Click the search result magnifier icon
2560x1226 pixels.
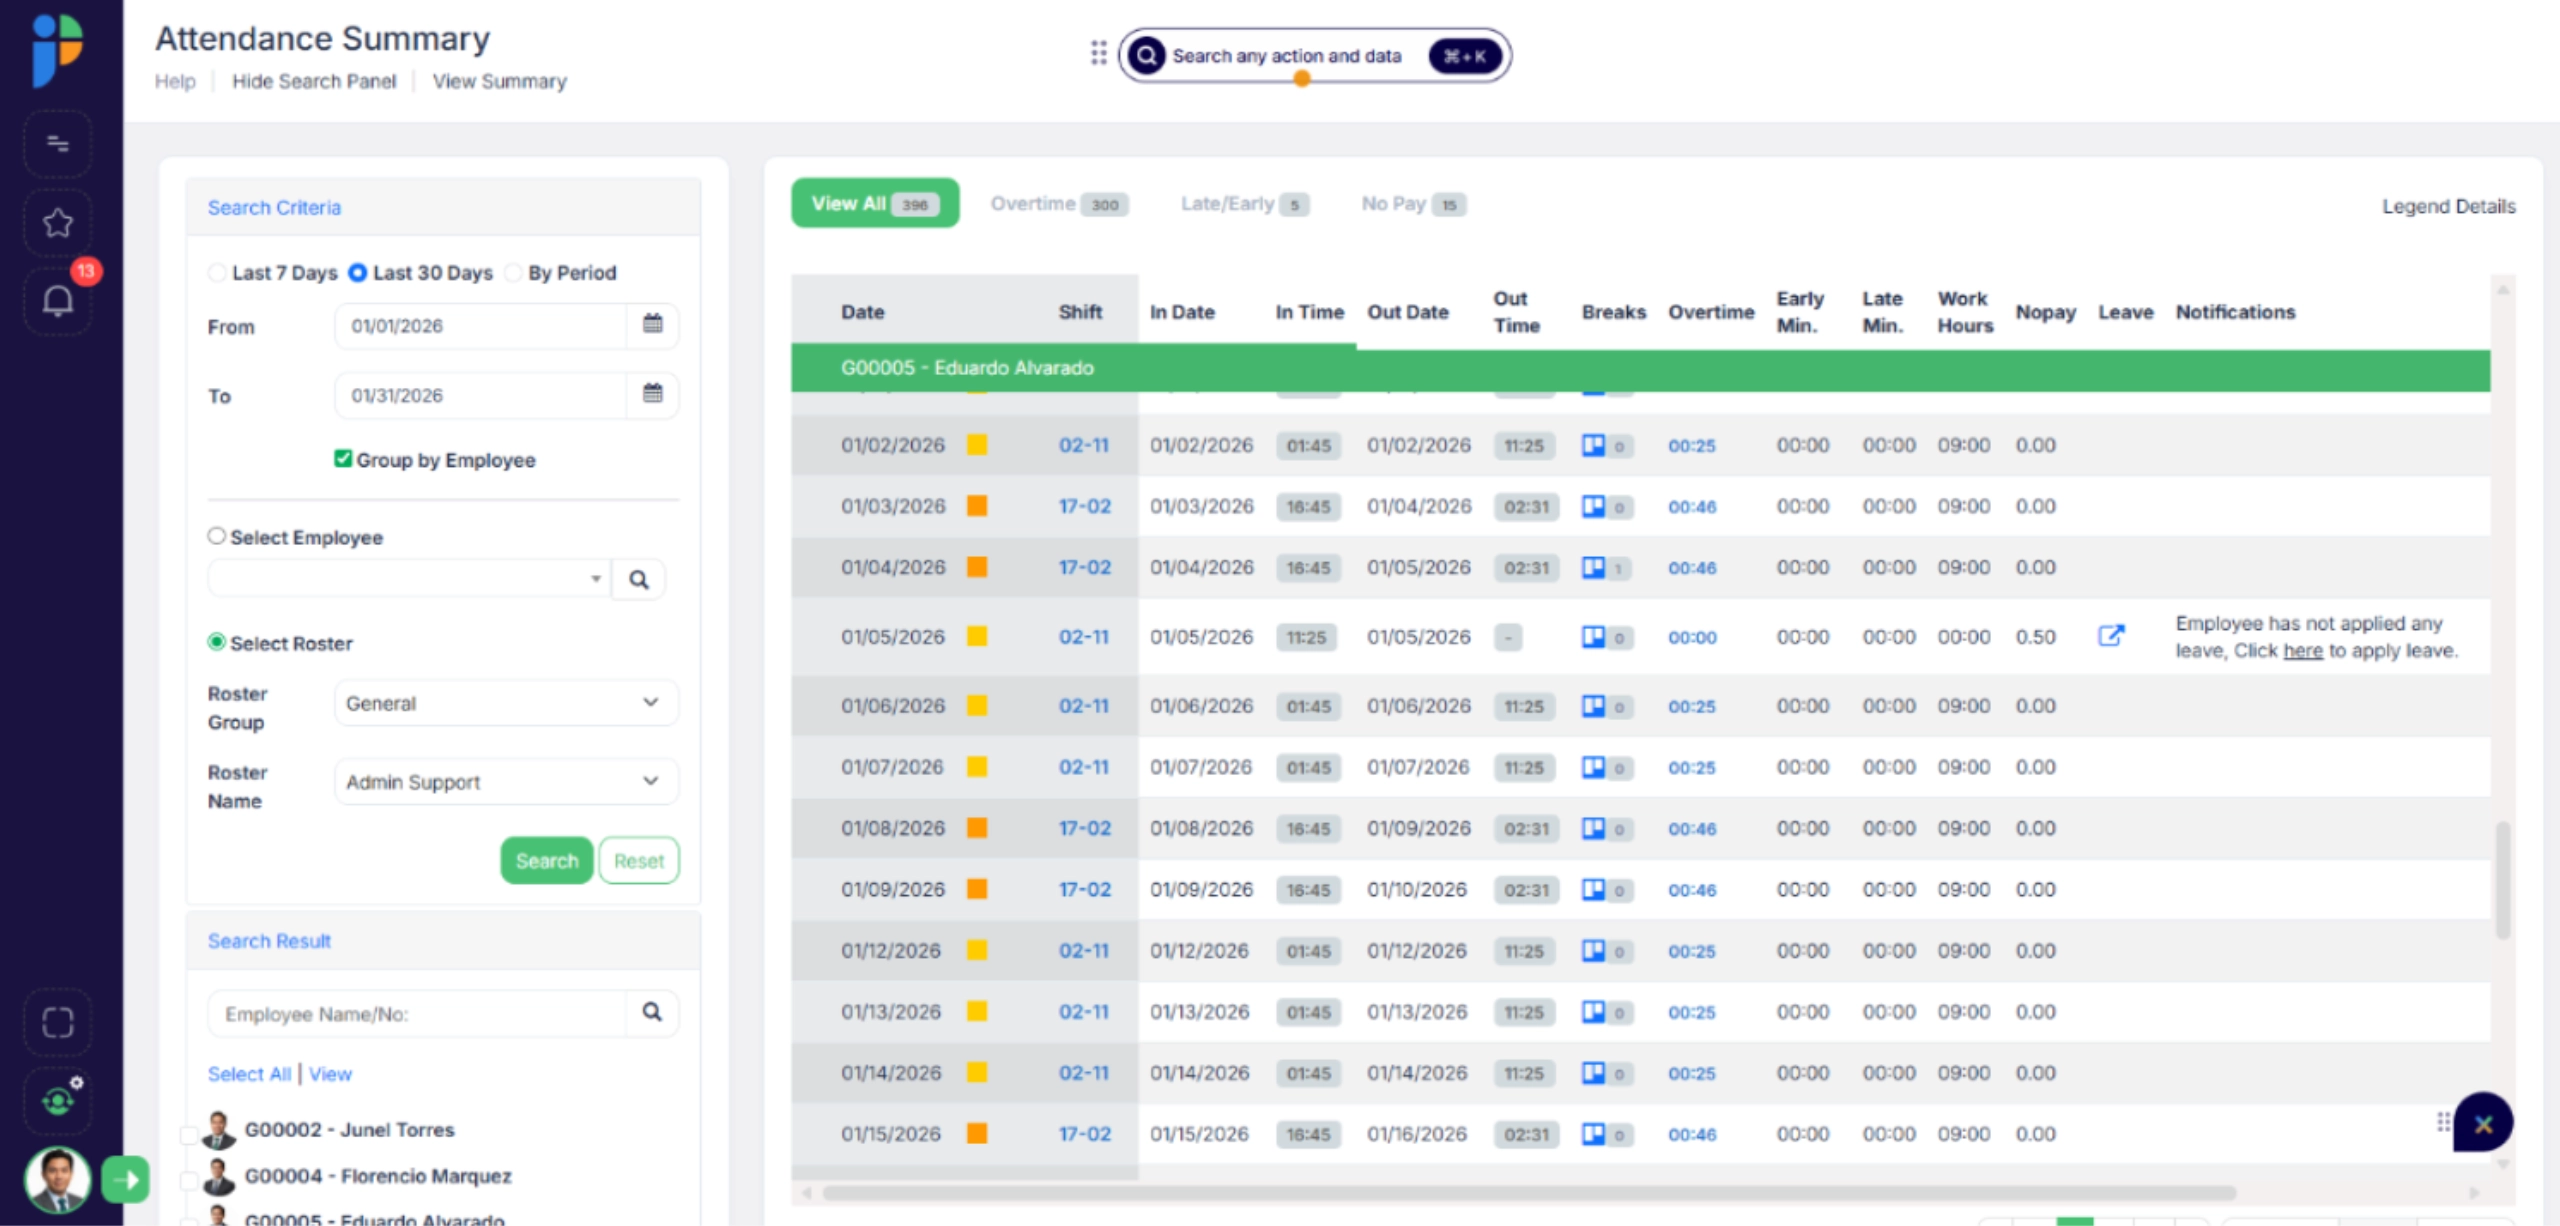coord(652,1012)
